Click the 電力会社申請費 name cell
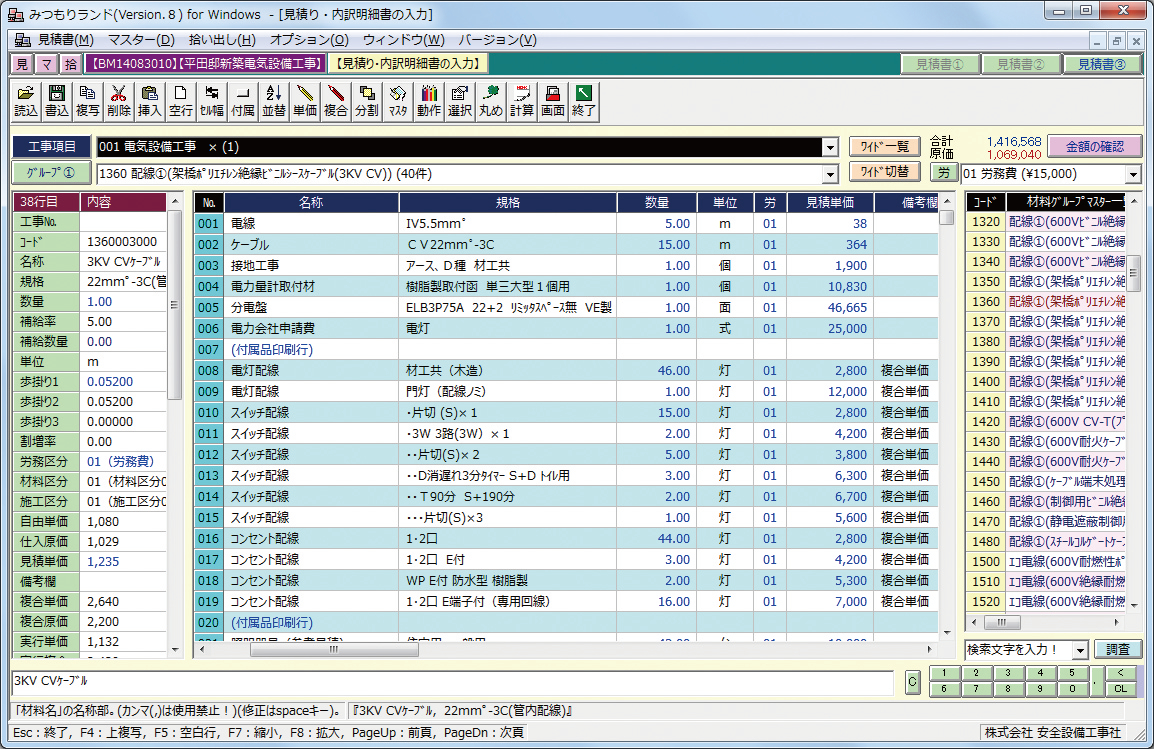This screenshot has width=1154, height=749. [311, 329]
